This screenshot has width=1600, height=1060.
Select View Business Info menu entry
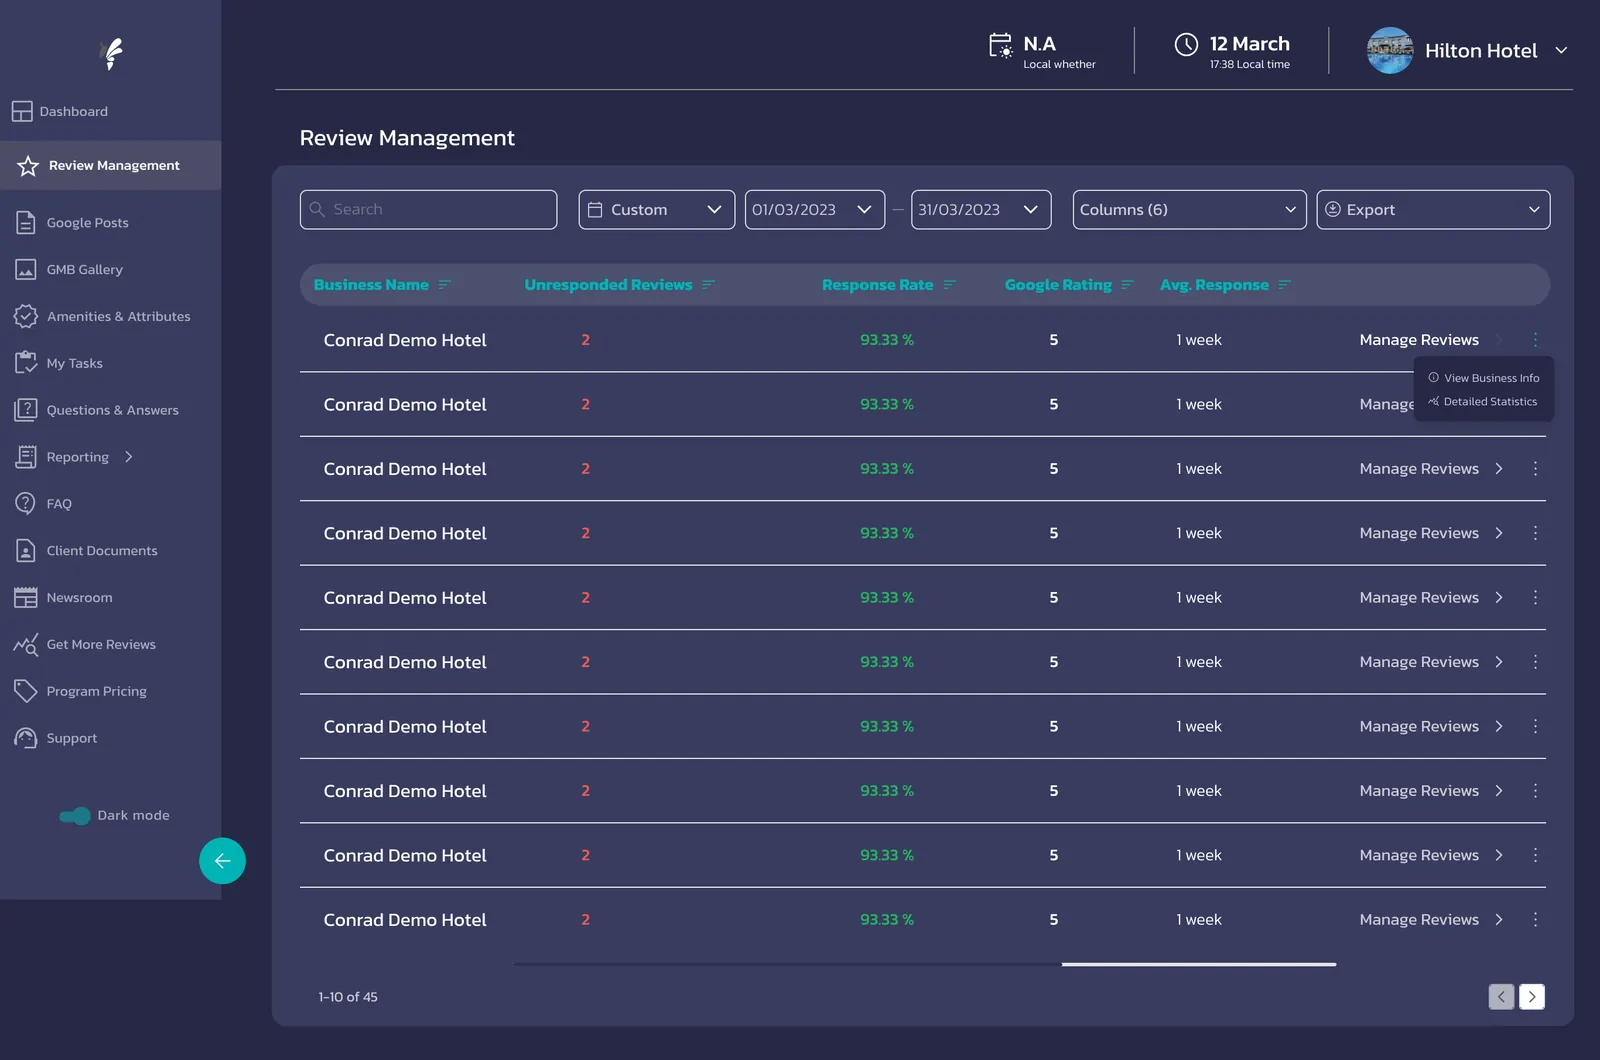pyautogui.click(x=1484, y=378)
